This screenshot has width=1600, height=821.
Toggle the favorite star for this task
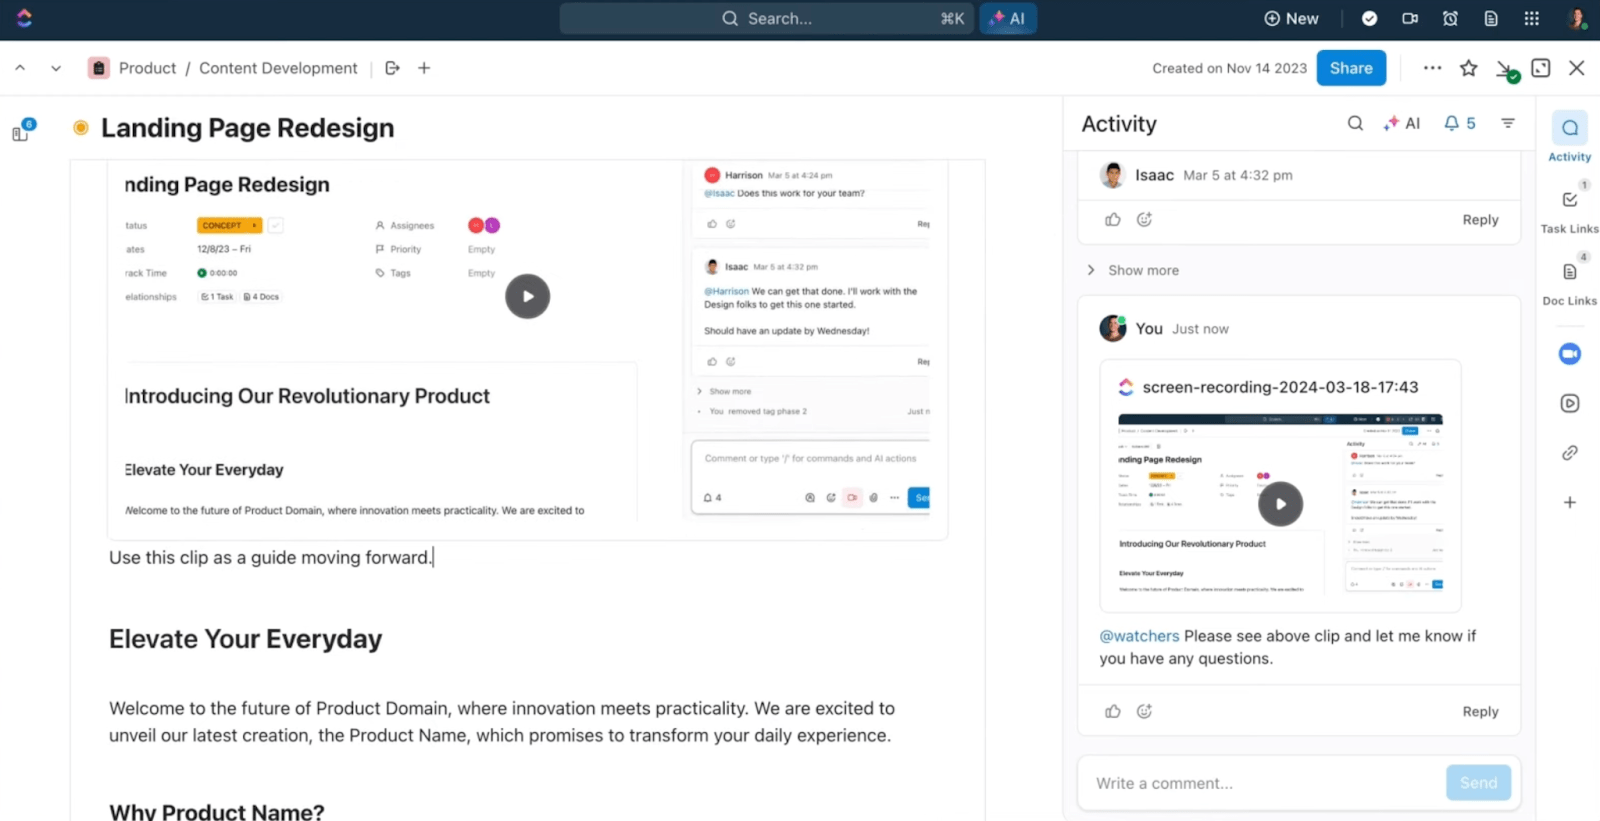tap(1468, 68)
